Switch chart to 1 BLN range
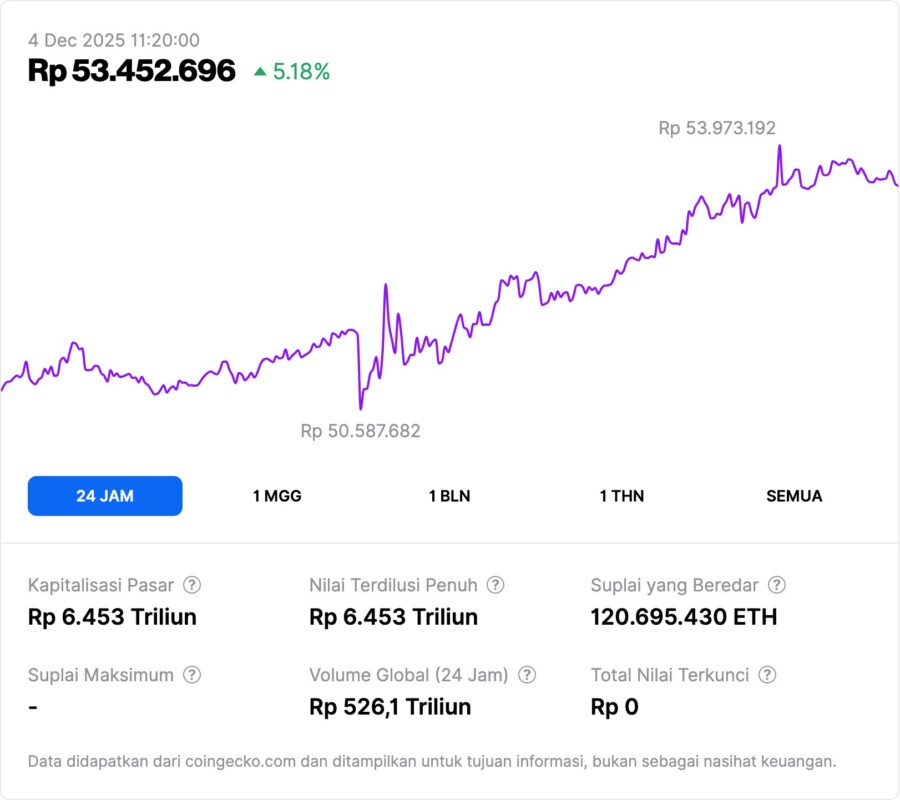 tap(450, 496)
